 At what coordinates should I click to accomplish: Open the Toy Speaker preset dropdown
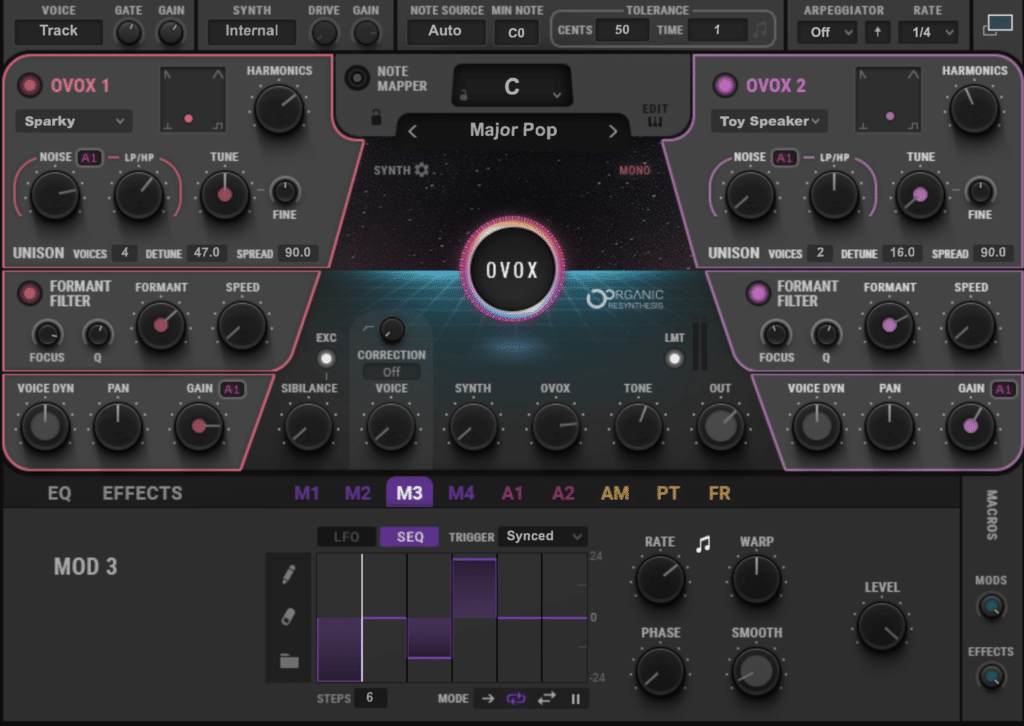pos(768,120)
